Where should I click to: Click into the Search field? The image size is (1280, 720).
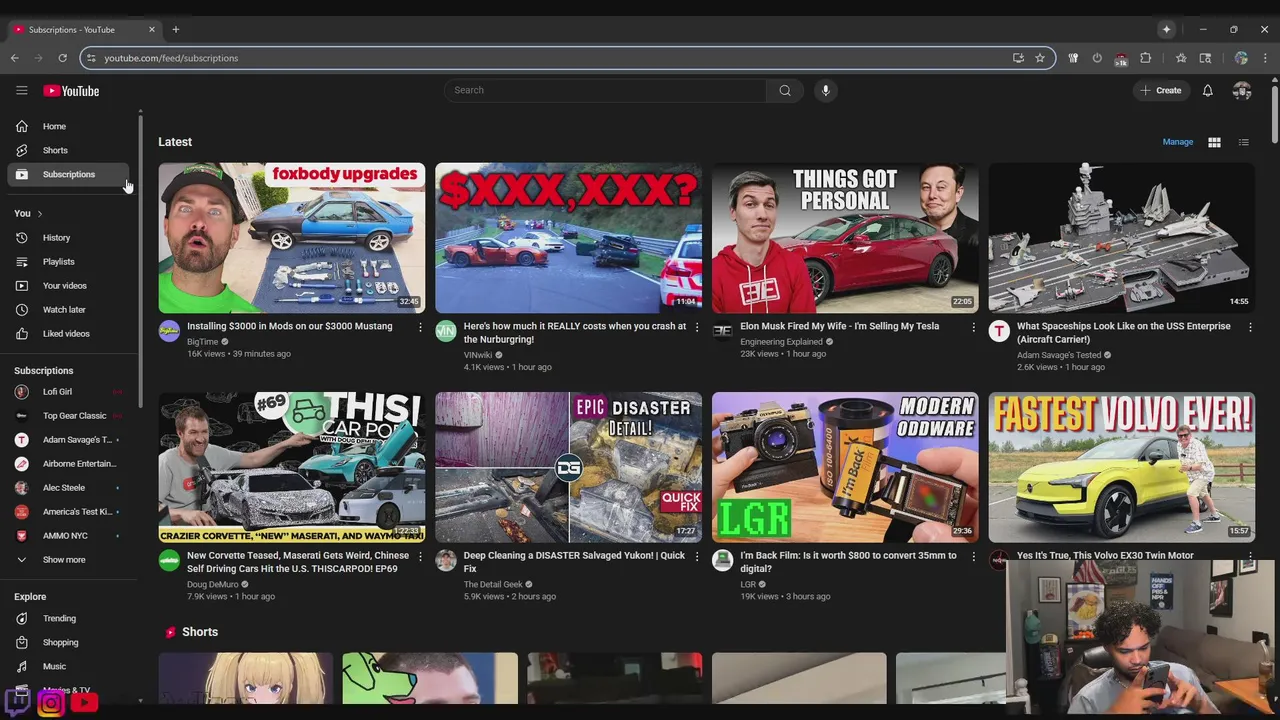pyautogui.click(x=605, y=90)
